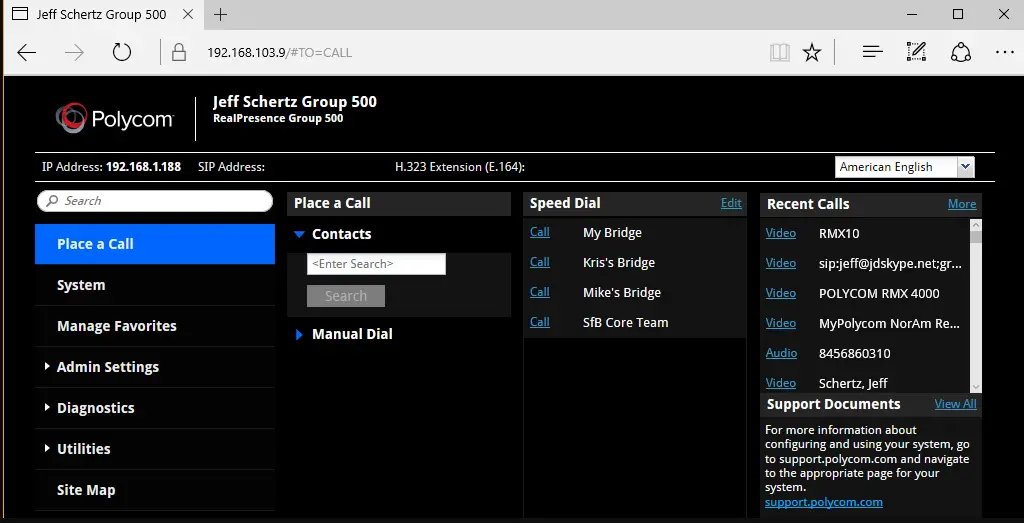Open reading view book icon
Viewport: 1024px width, 523px height.
(x=780, y=53)
